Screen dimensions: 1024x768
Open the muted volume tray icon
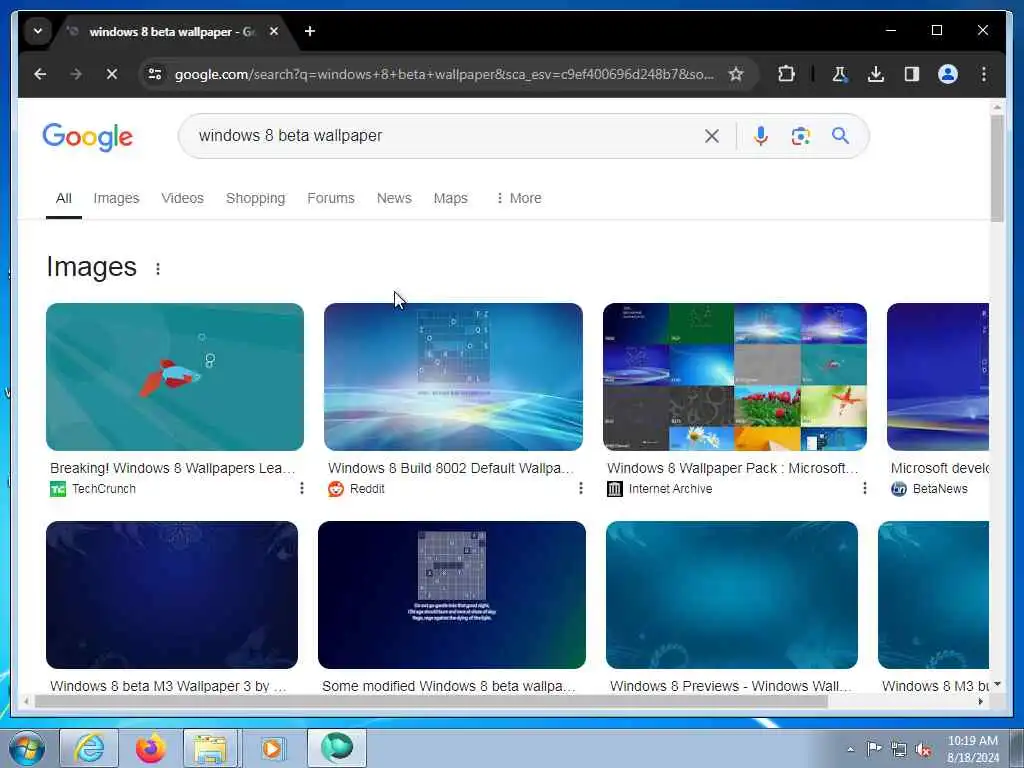point(923,750)
